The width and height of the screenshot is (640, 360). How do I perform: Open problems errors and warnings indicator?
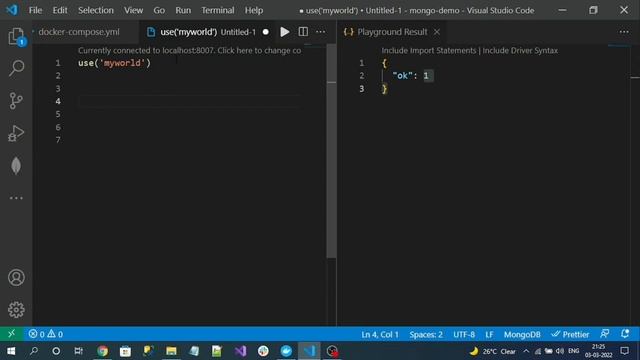pos(46,334)
